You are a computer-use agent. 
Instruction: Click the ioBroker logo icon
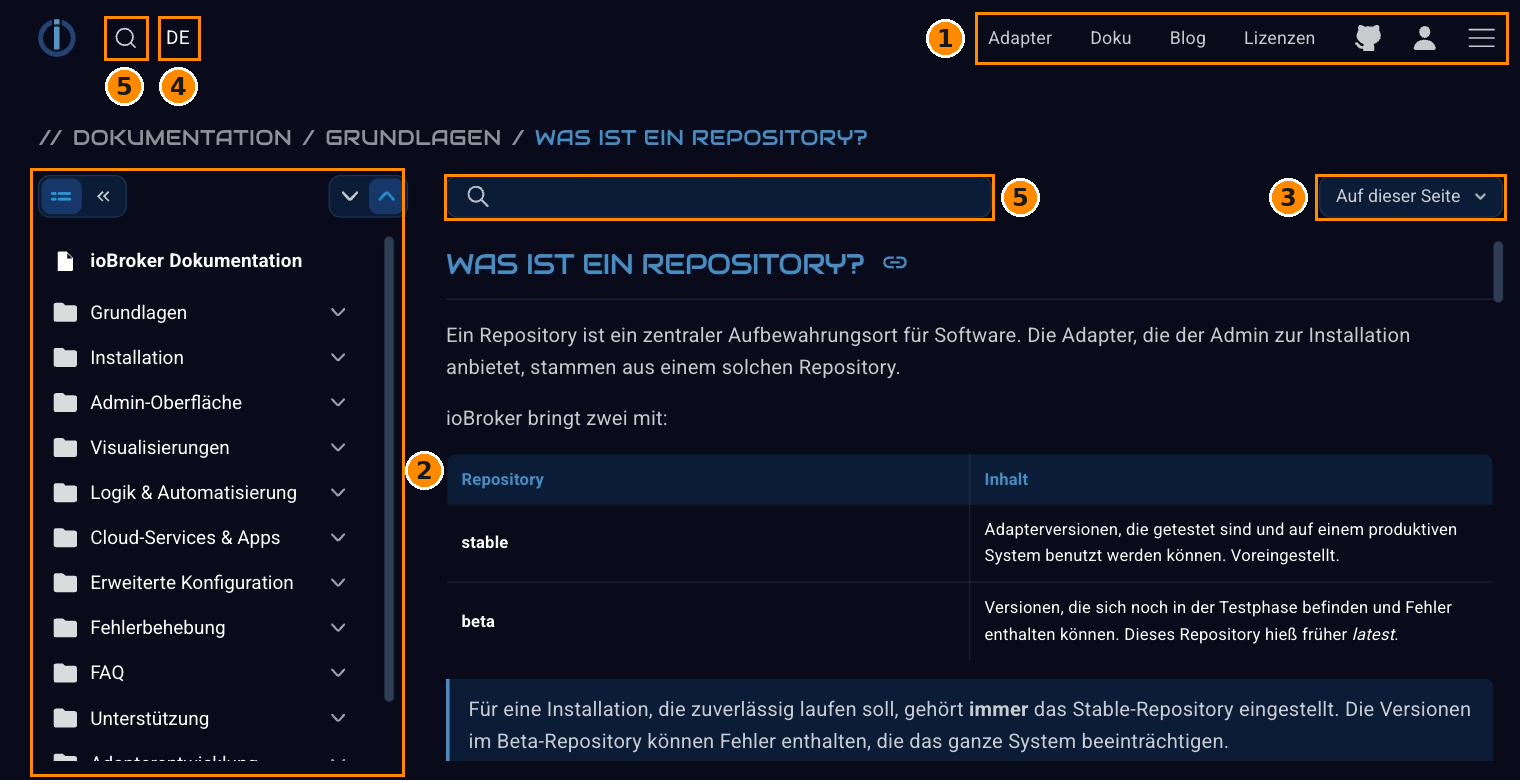[57, 38]
